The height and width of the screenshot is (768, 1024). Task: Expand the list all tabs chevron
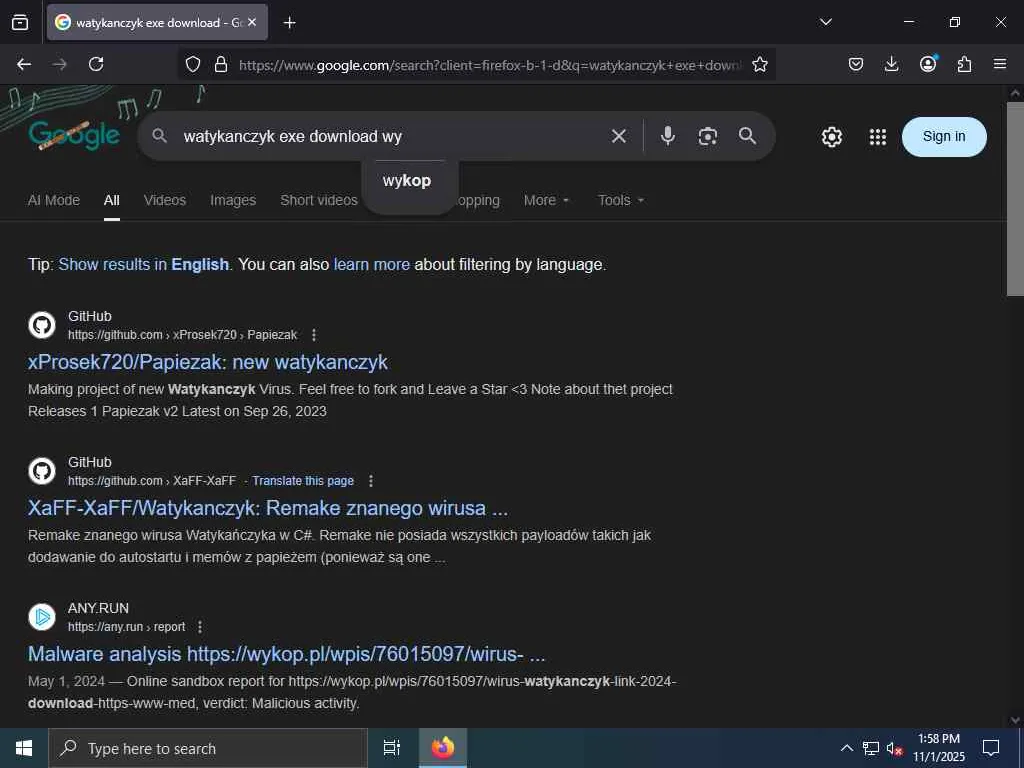tap(825, 22)
